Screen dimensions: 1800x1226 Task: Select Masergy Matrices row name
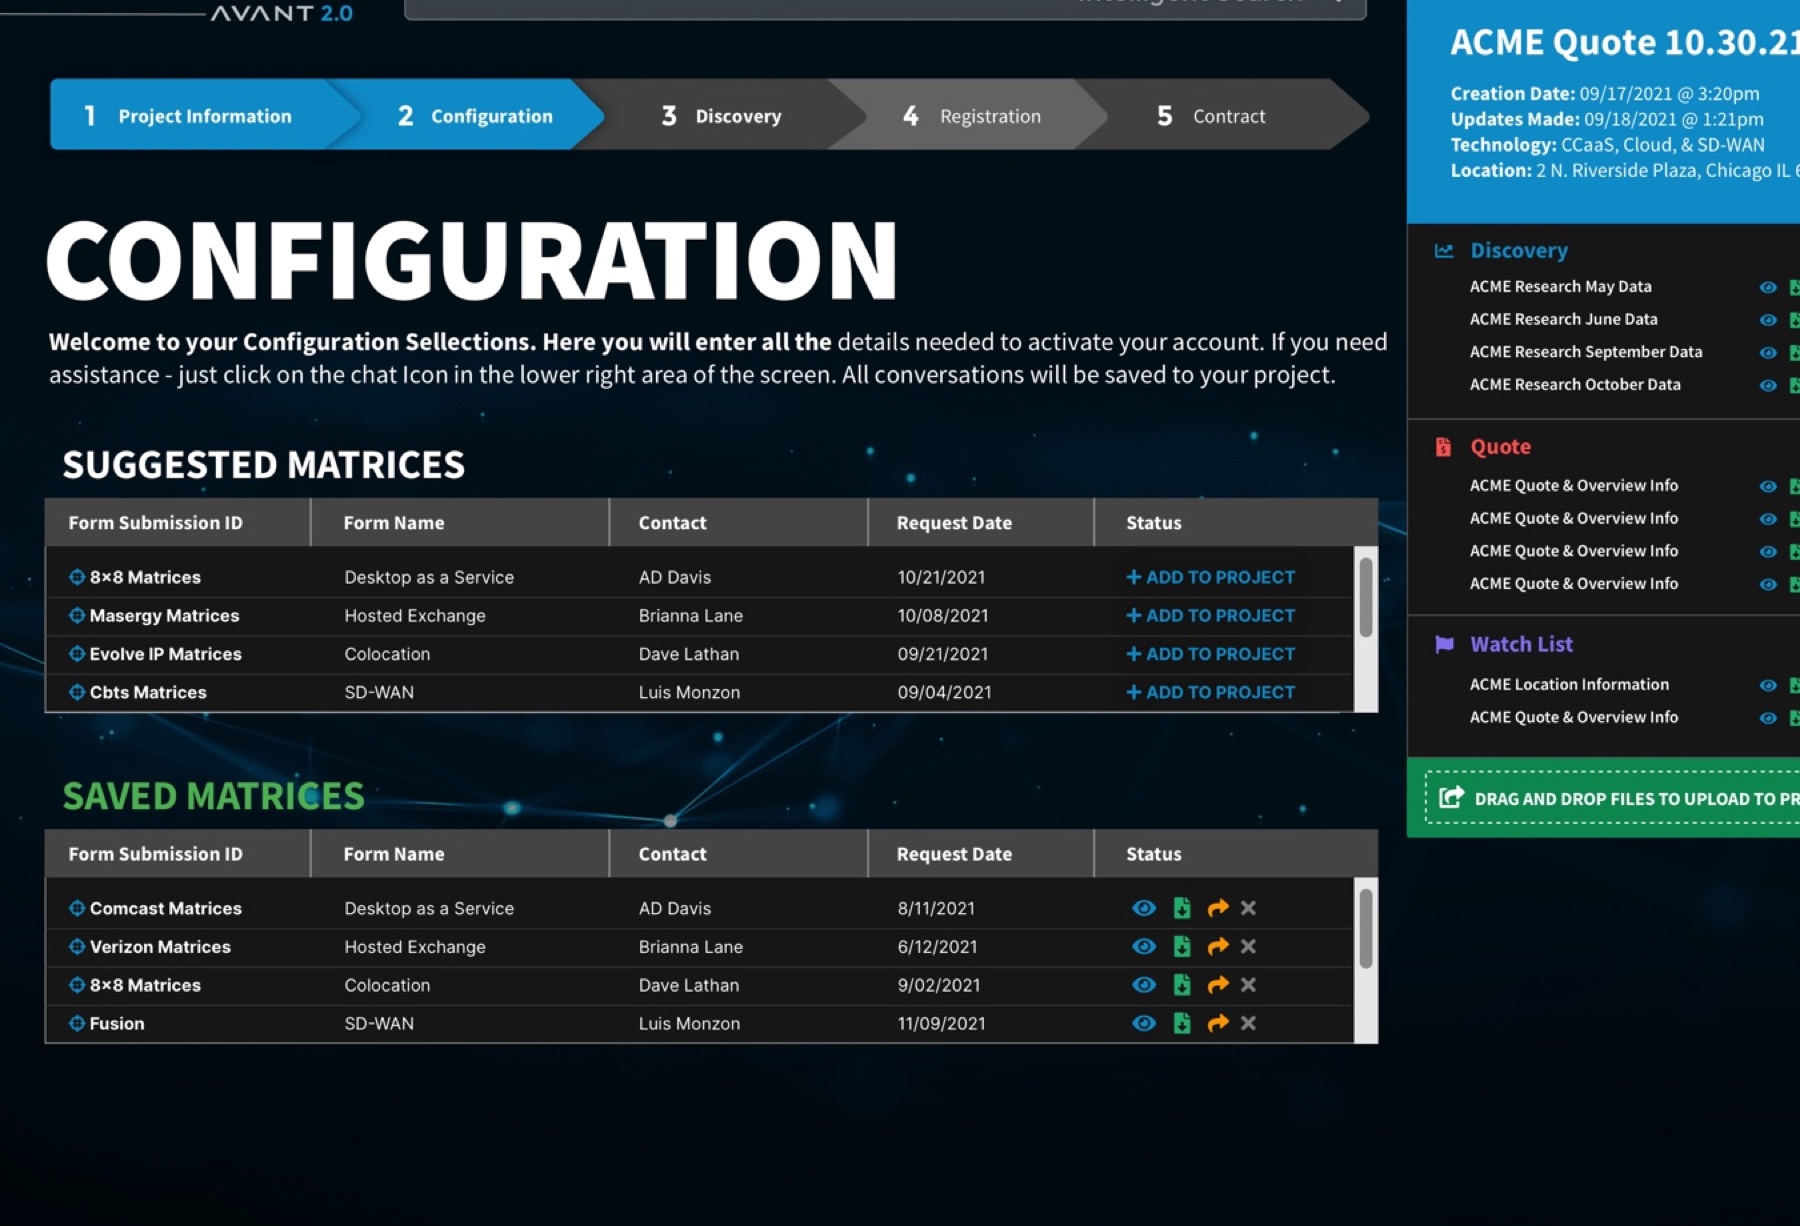click(164, 615)
